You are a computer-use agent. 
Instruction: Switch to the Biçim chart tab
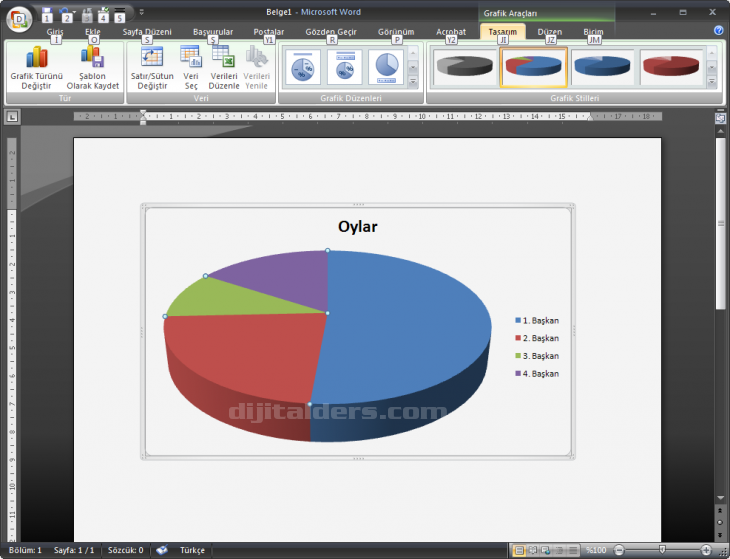[x=593, y=32]
